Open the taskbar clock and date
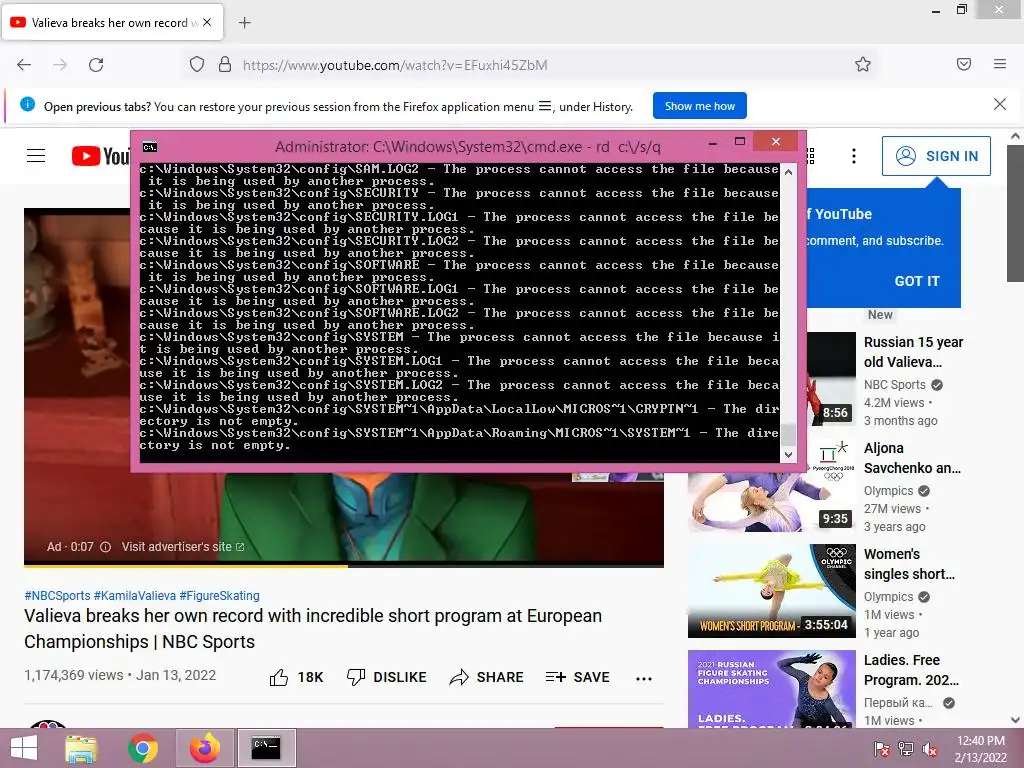This screenshot has width=1024, height=768. pos(980,749)
